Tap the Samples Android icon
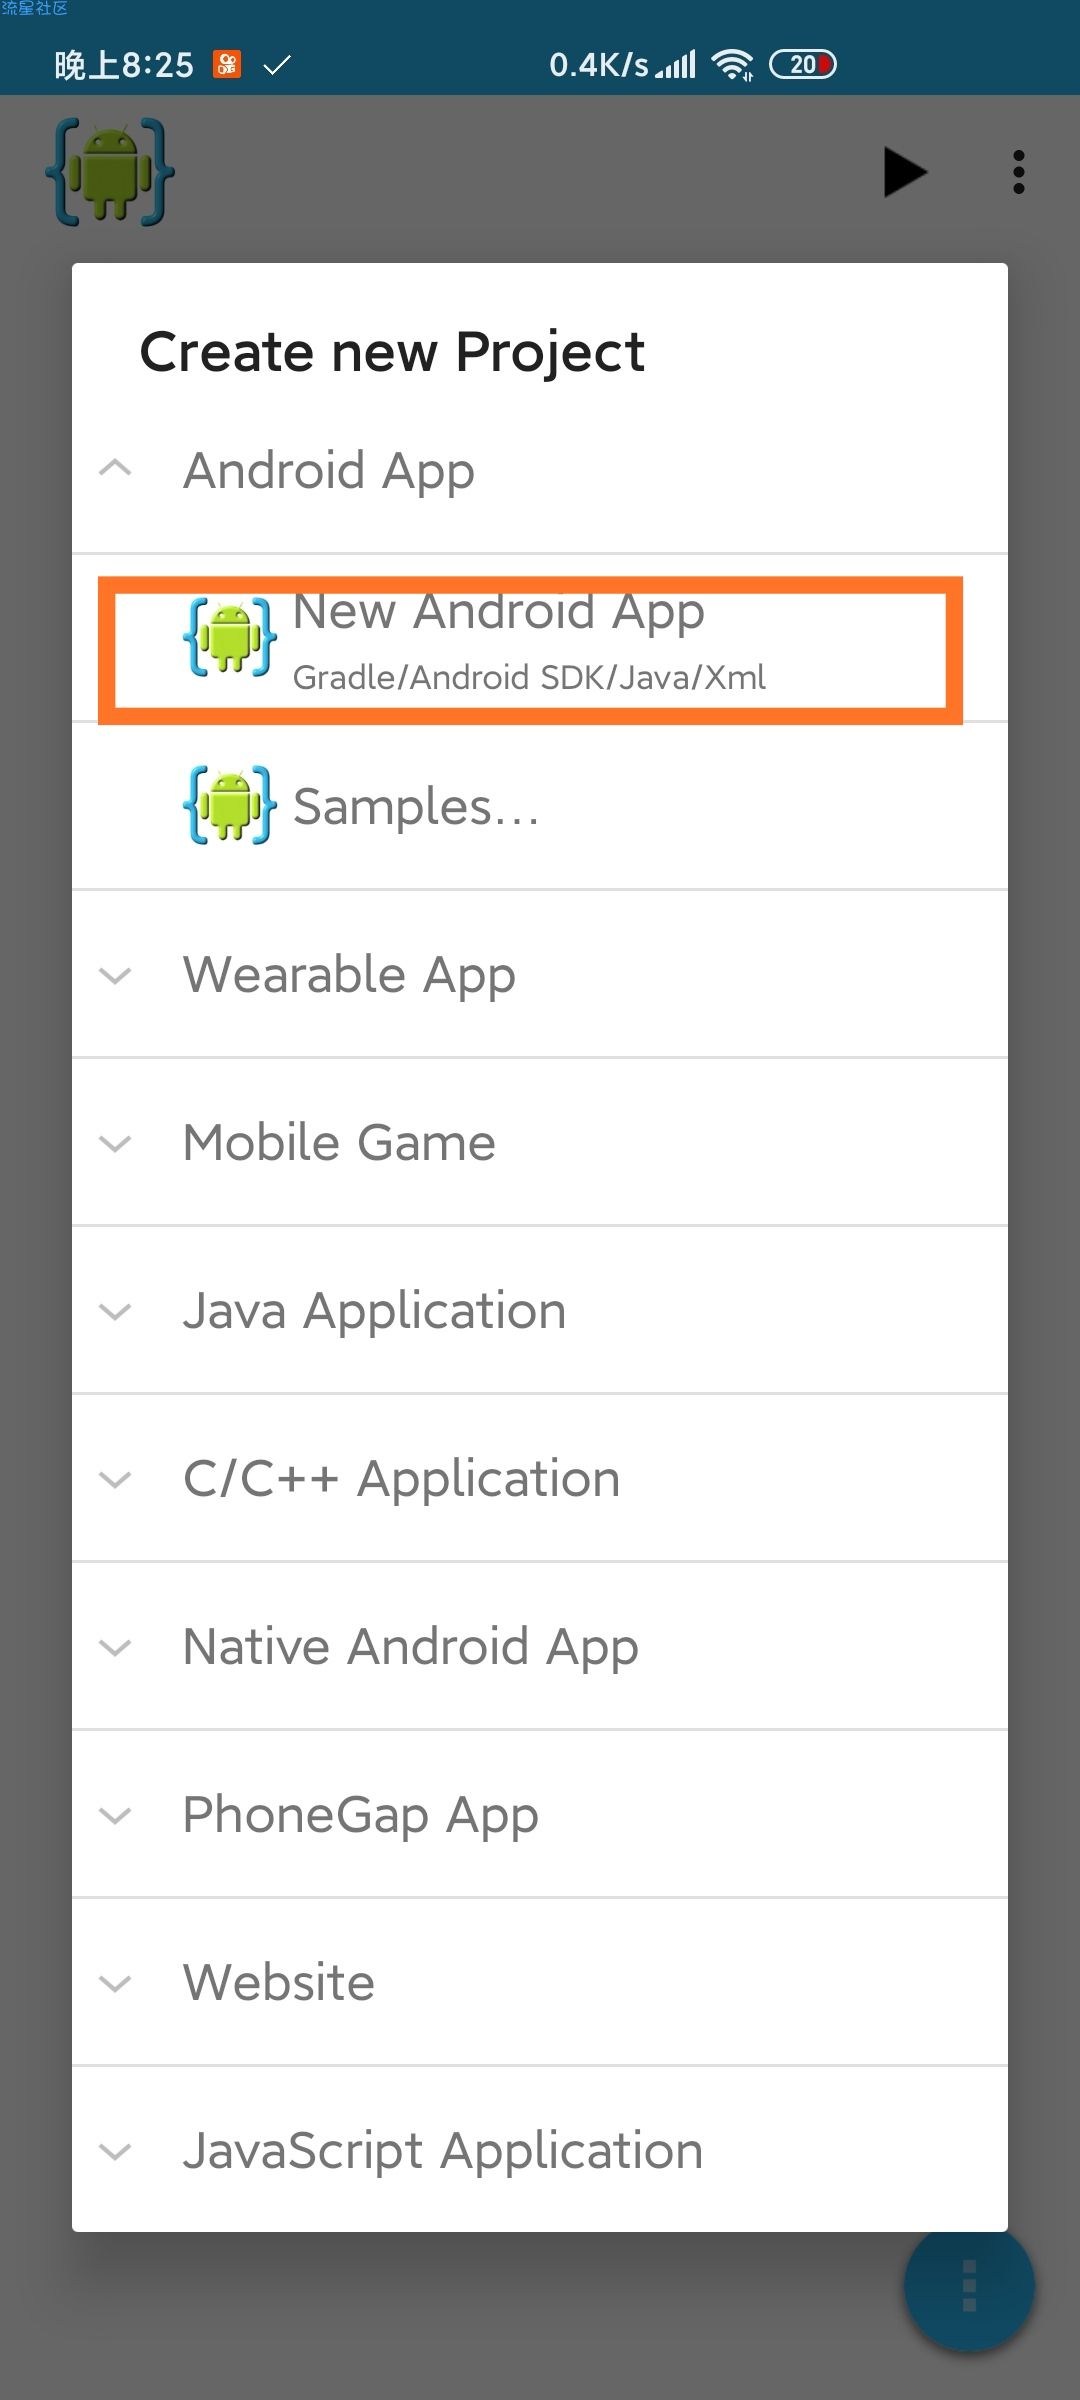1080x2400 pixels. pyautogui.click(x=230, y=805)
